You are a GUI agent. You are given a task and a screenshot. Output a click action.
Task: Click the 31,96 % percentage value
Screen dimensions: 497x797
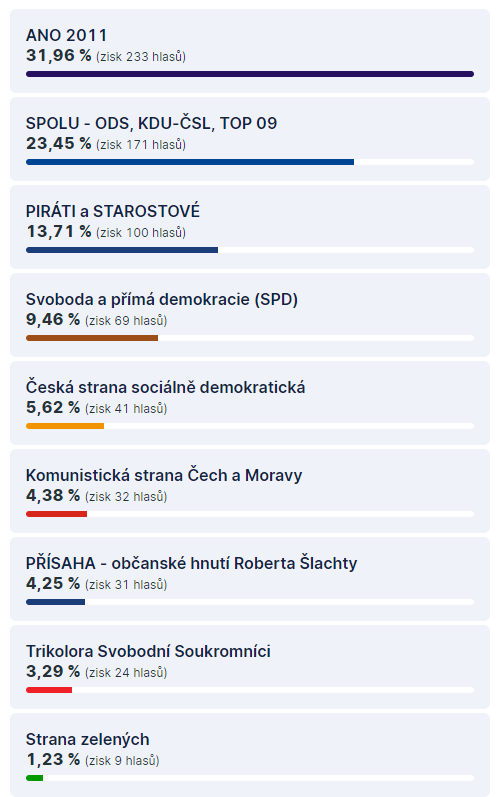[58, 55]
